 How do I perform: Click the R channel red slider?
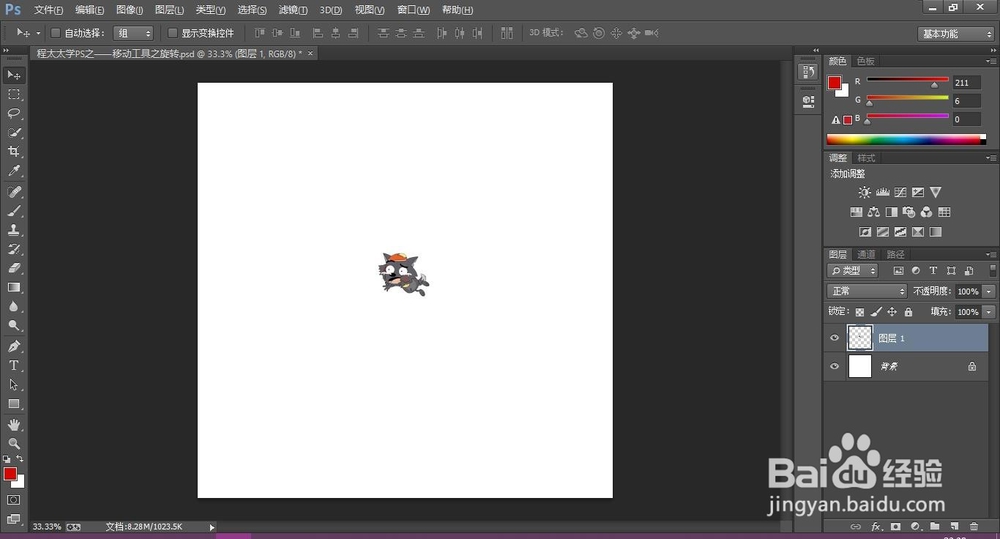point(908,80)
